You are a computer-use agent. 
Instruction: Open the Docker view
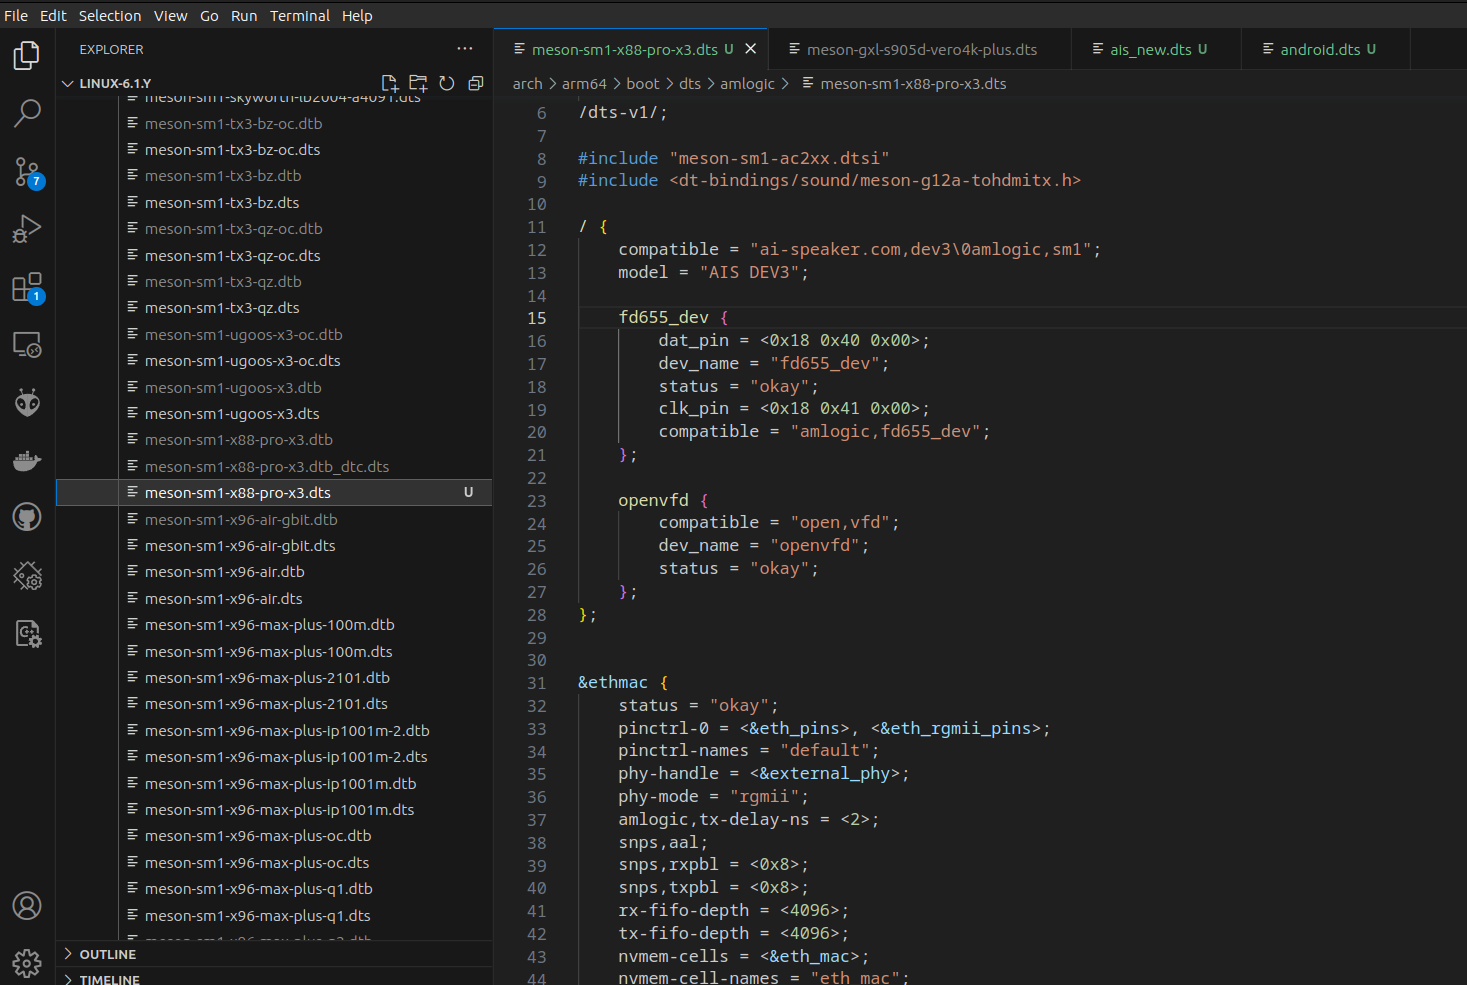(27, 460)
